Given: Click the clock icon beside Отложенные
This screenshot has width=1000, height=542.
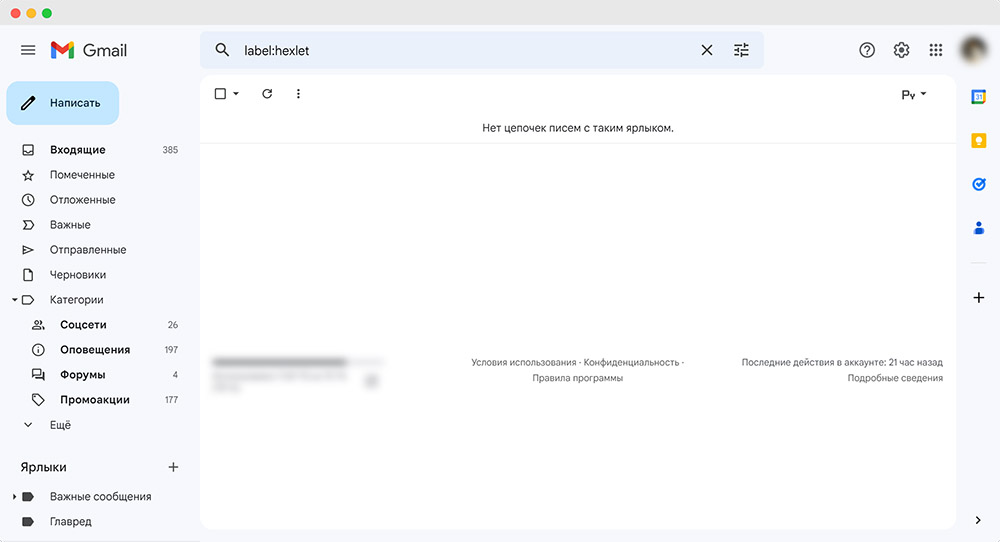Looking at the screenshot, I should pyautogui.click(x=28, y=200).
